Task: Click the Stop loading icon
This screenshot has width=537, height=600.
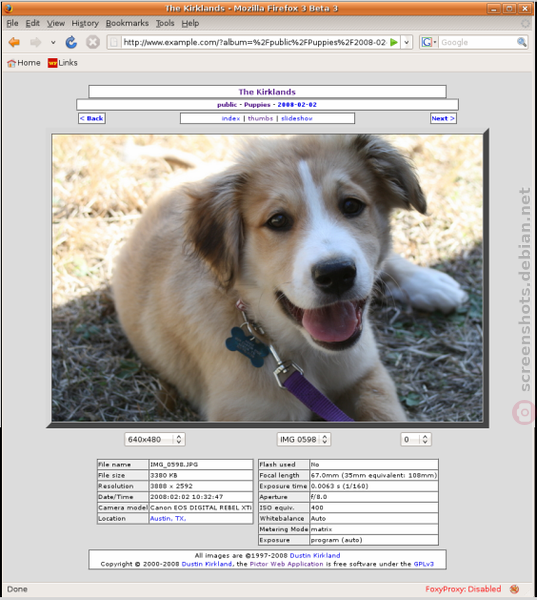Action: pos(93,42)
